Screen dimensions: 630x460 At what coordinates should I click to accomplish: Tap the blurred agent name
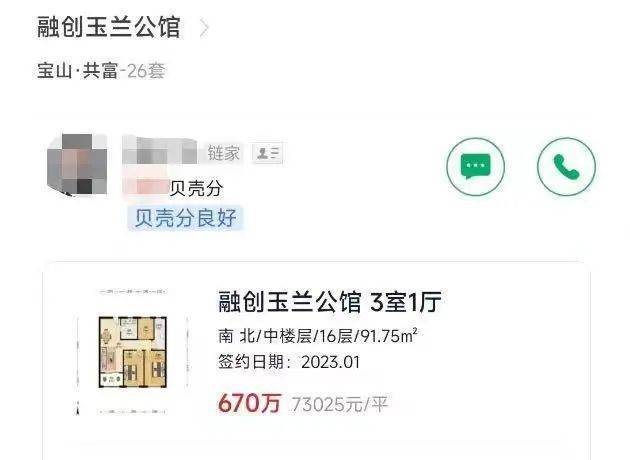pyautogui.click(x=160, y=150)
